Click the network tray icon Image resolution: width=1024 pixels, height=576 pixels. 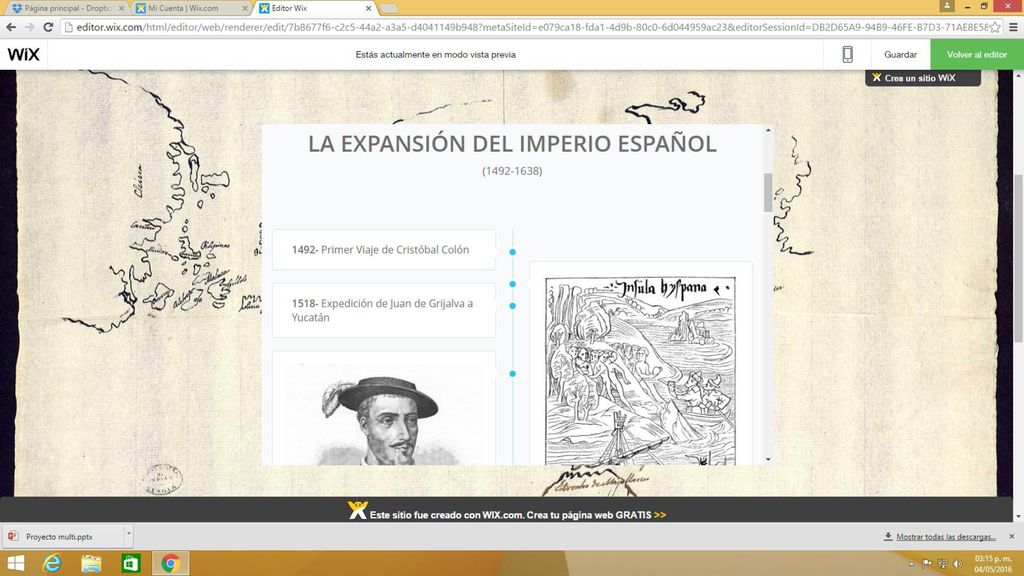[x=942, y=564]
